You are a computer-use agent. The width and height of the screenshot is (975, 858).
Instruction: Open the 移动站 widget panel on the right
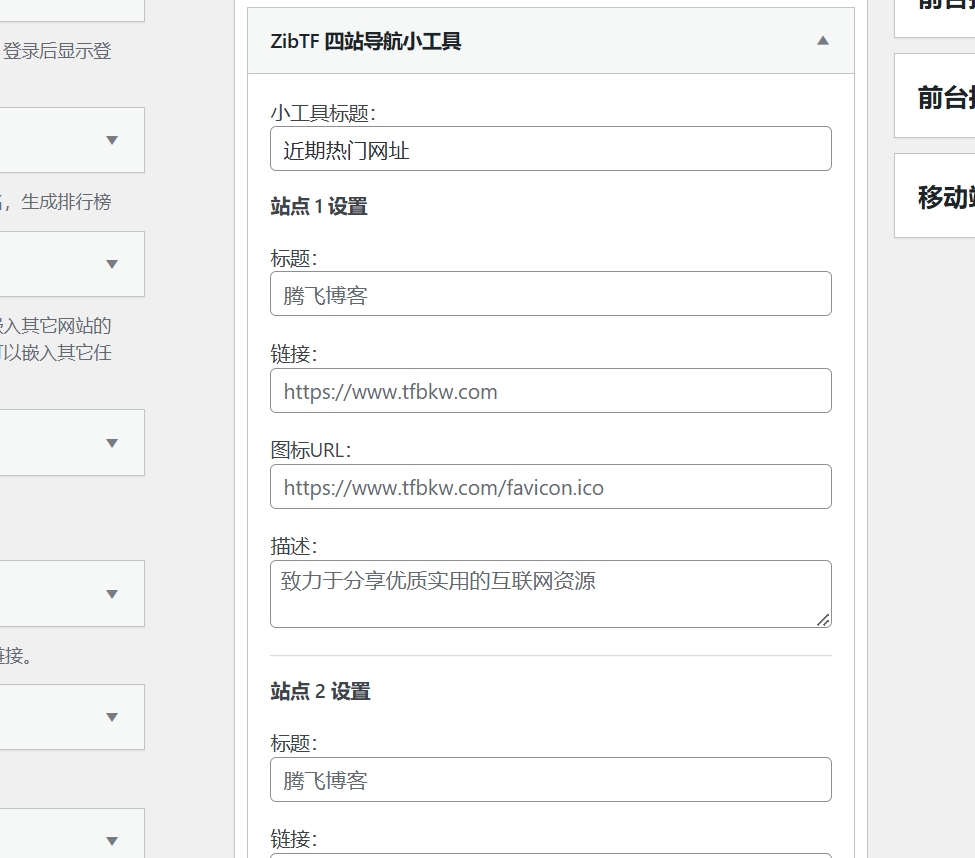[x=932, y=196]
